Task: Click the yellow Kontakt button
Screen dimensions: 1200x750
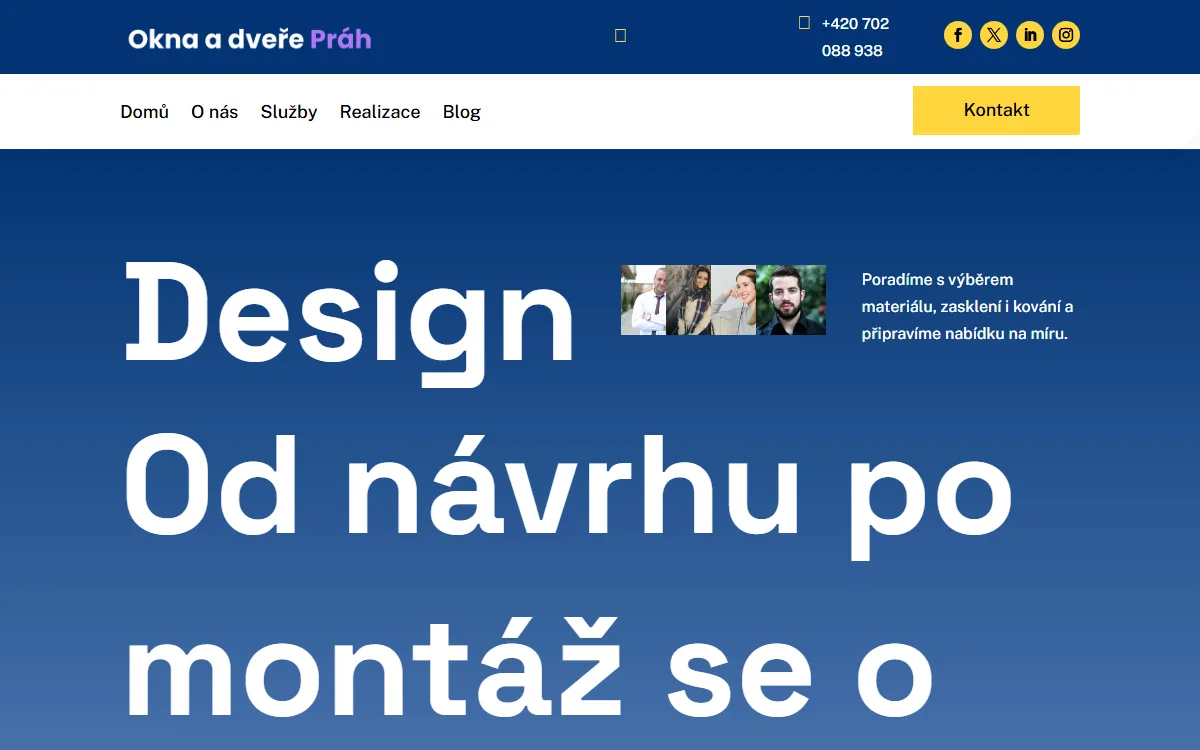Action: point(996,110)
